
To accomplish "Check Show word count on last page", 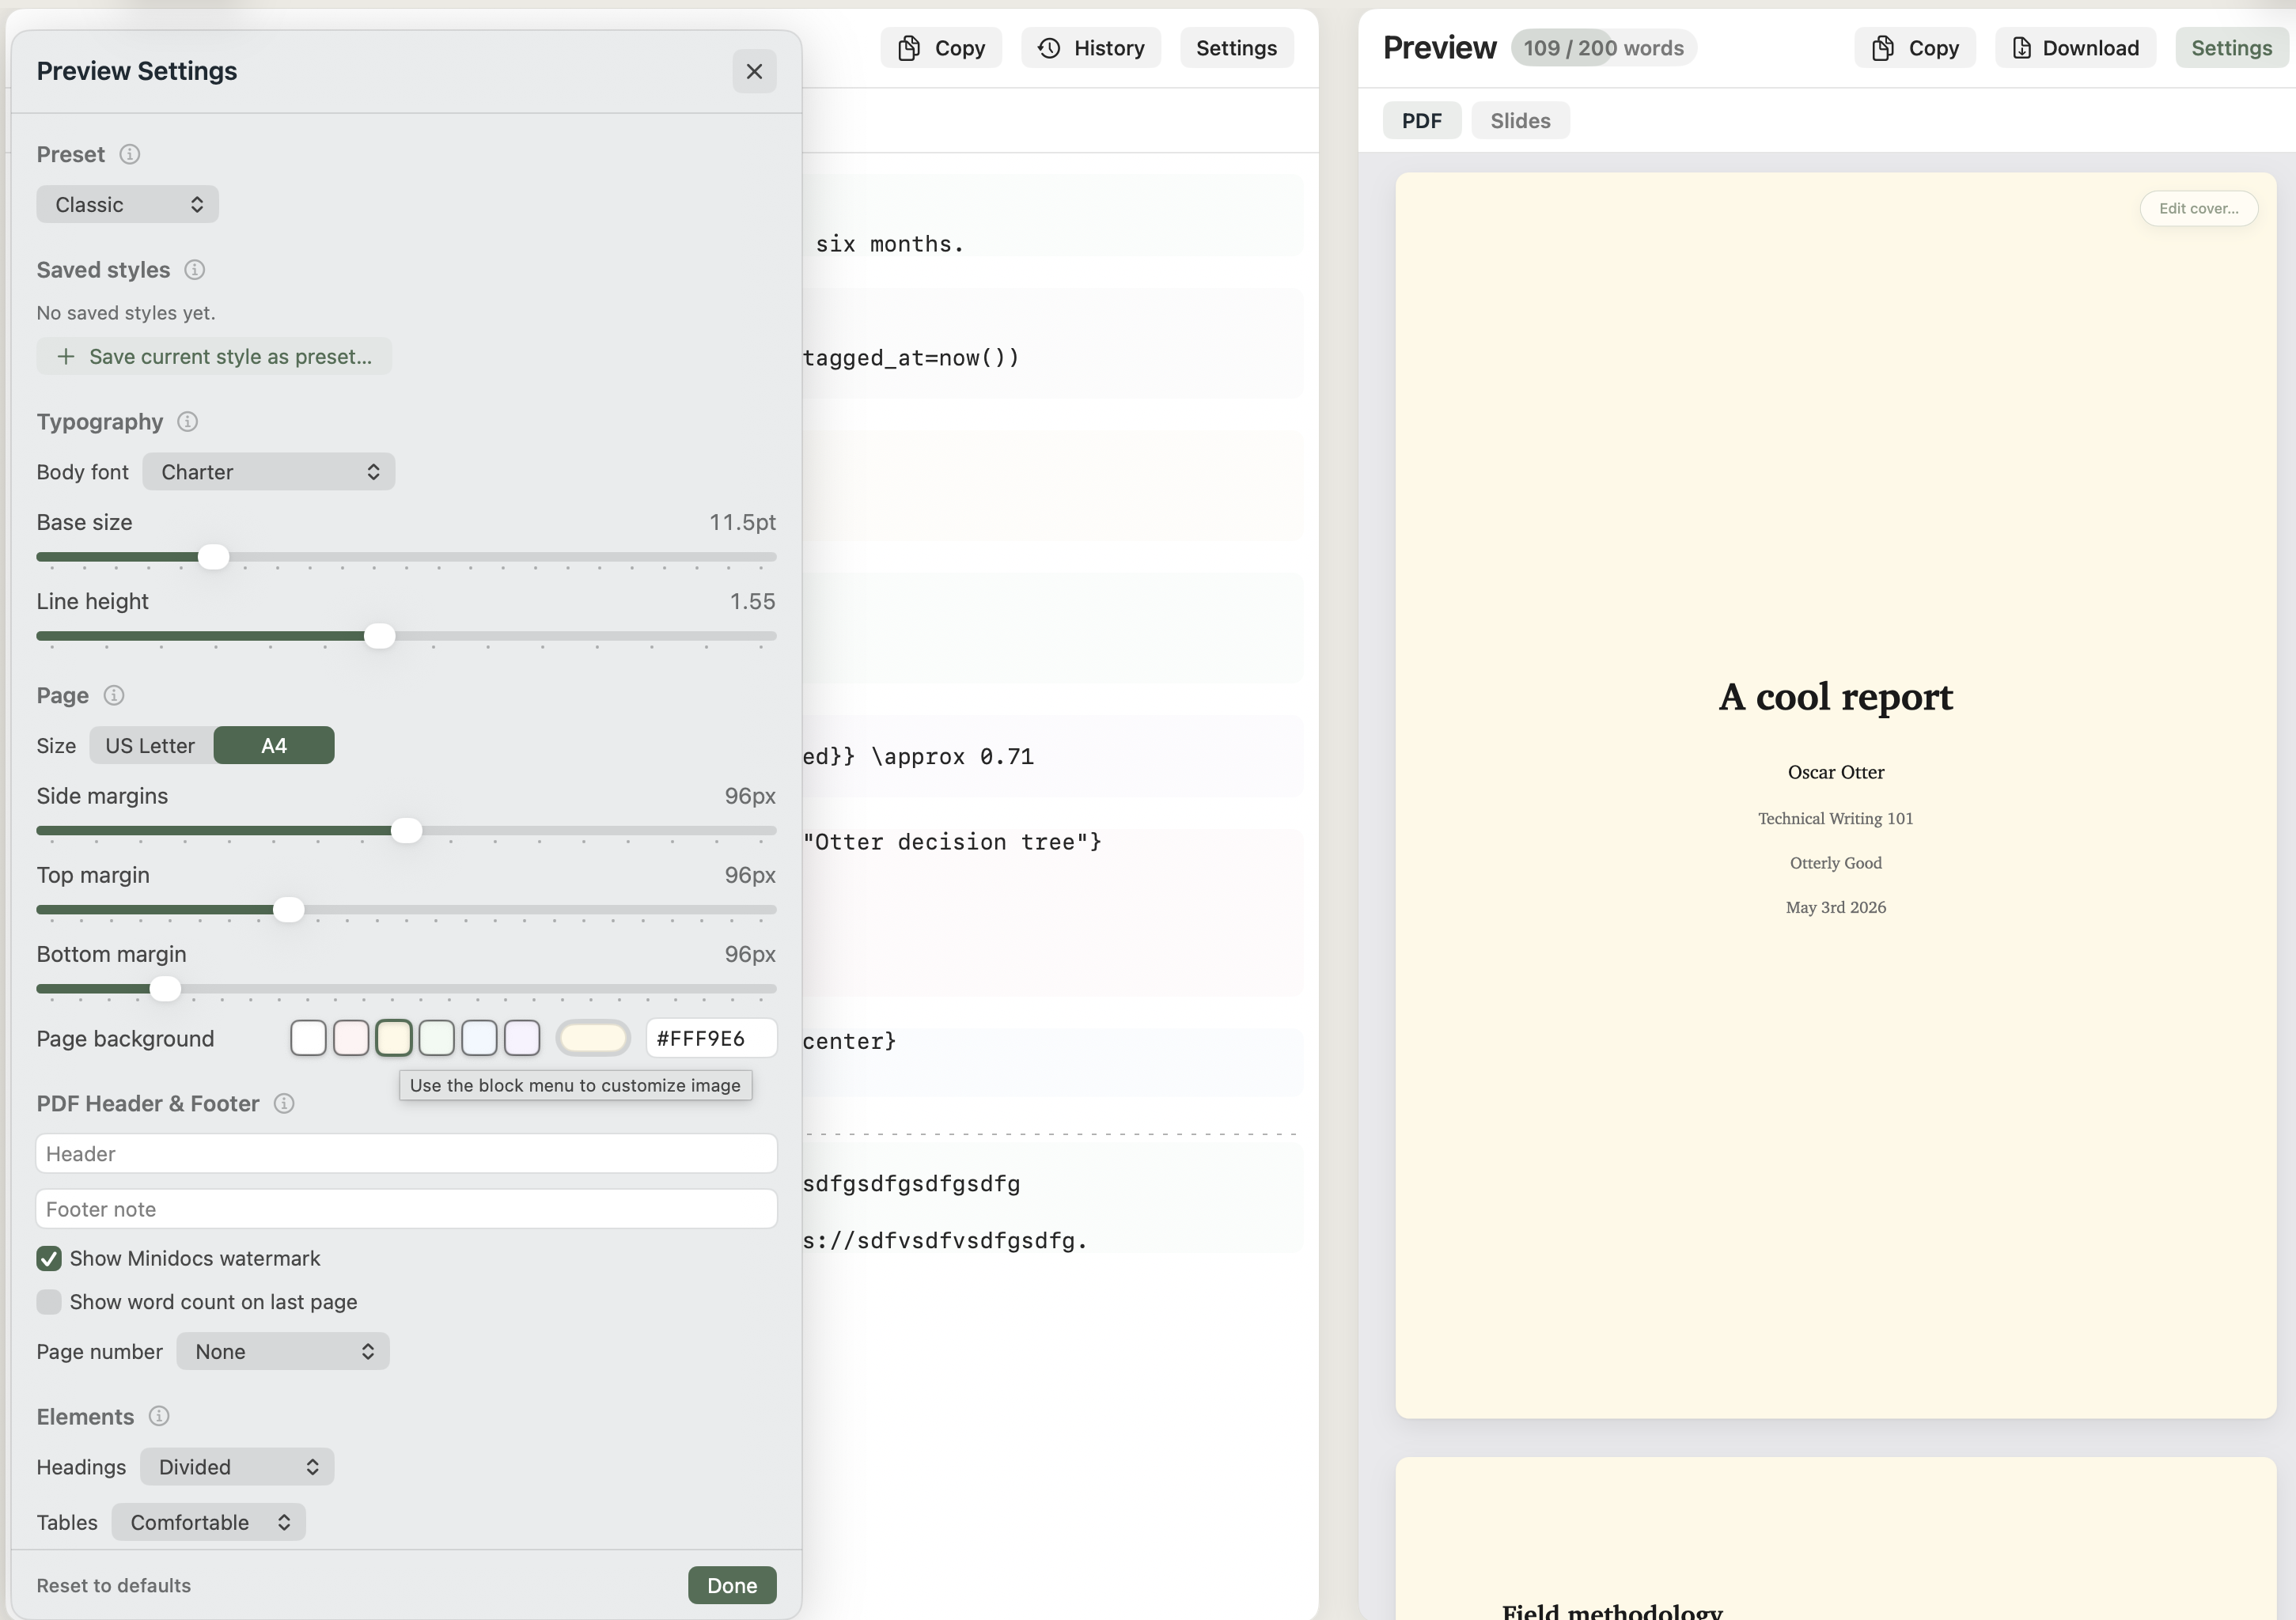I will 49,1302.
